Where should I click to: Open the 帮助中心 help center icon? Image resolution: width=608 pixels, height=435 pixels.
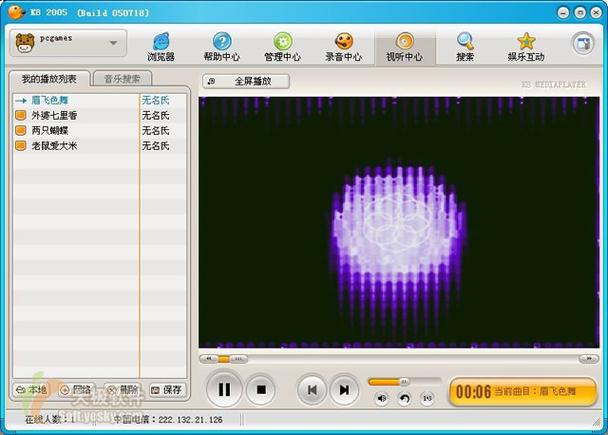(x=221, y=46)
